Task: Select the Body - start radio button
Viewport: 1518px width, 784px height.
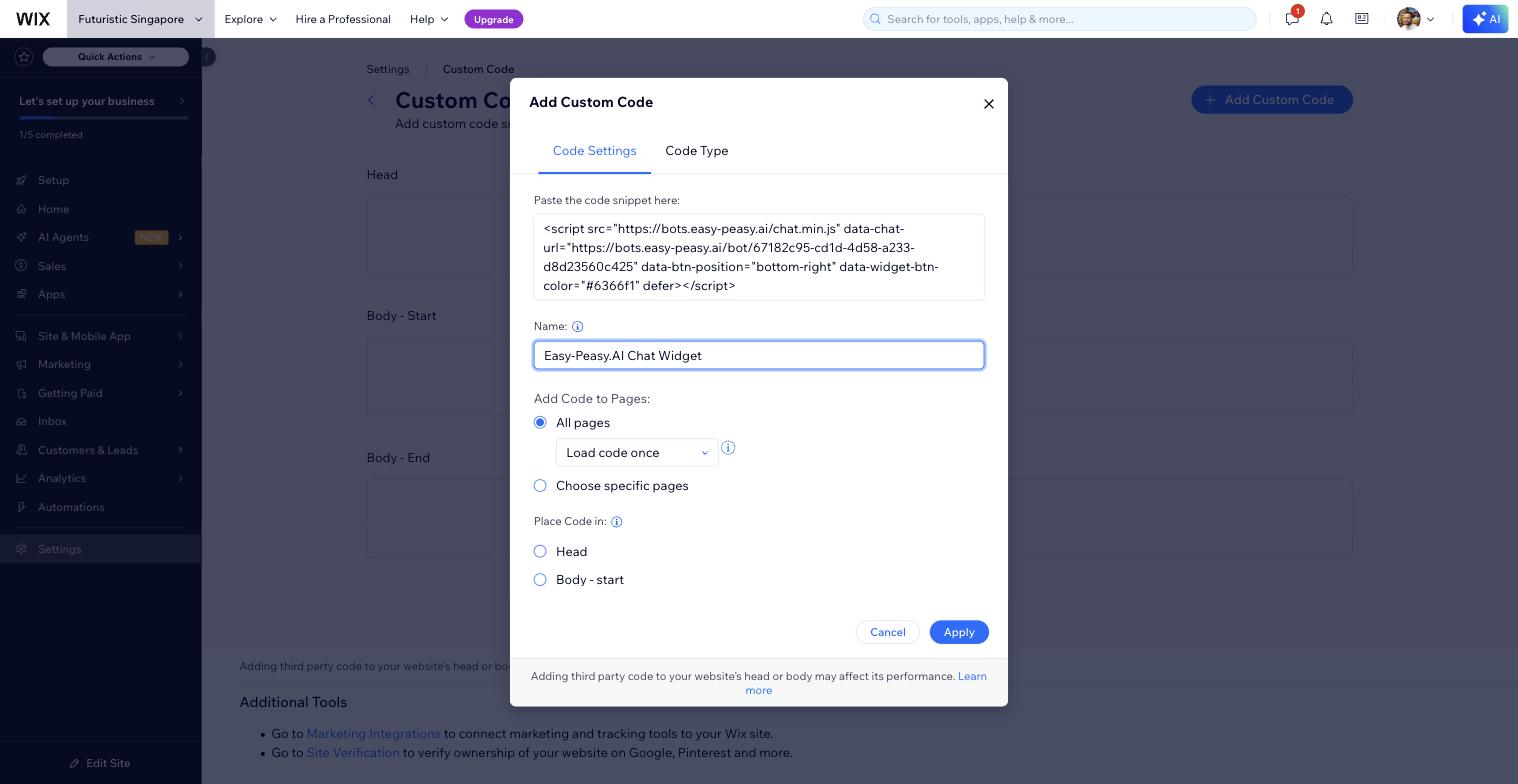Action: click(540, 580)
